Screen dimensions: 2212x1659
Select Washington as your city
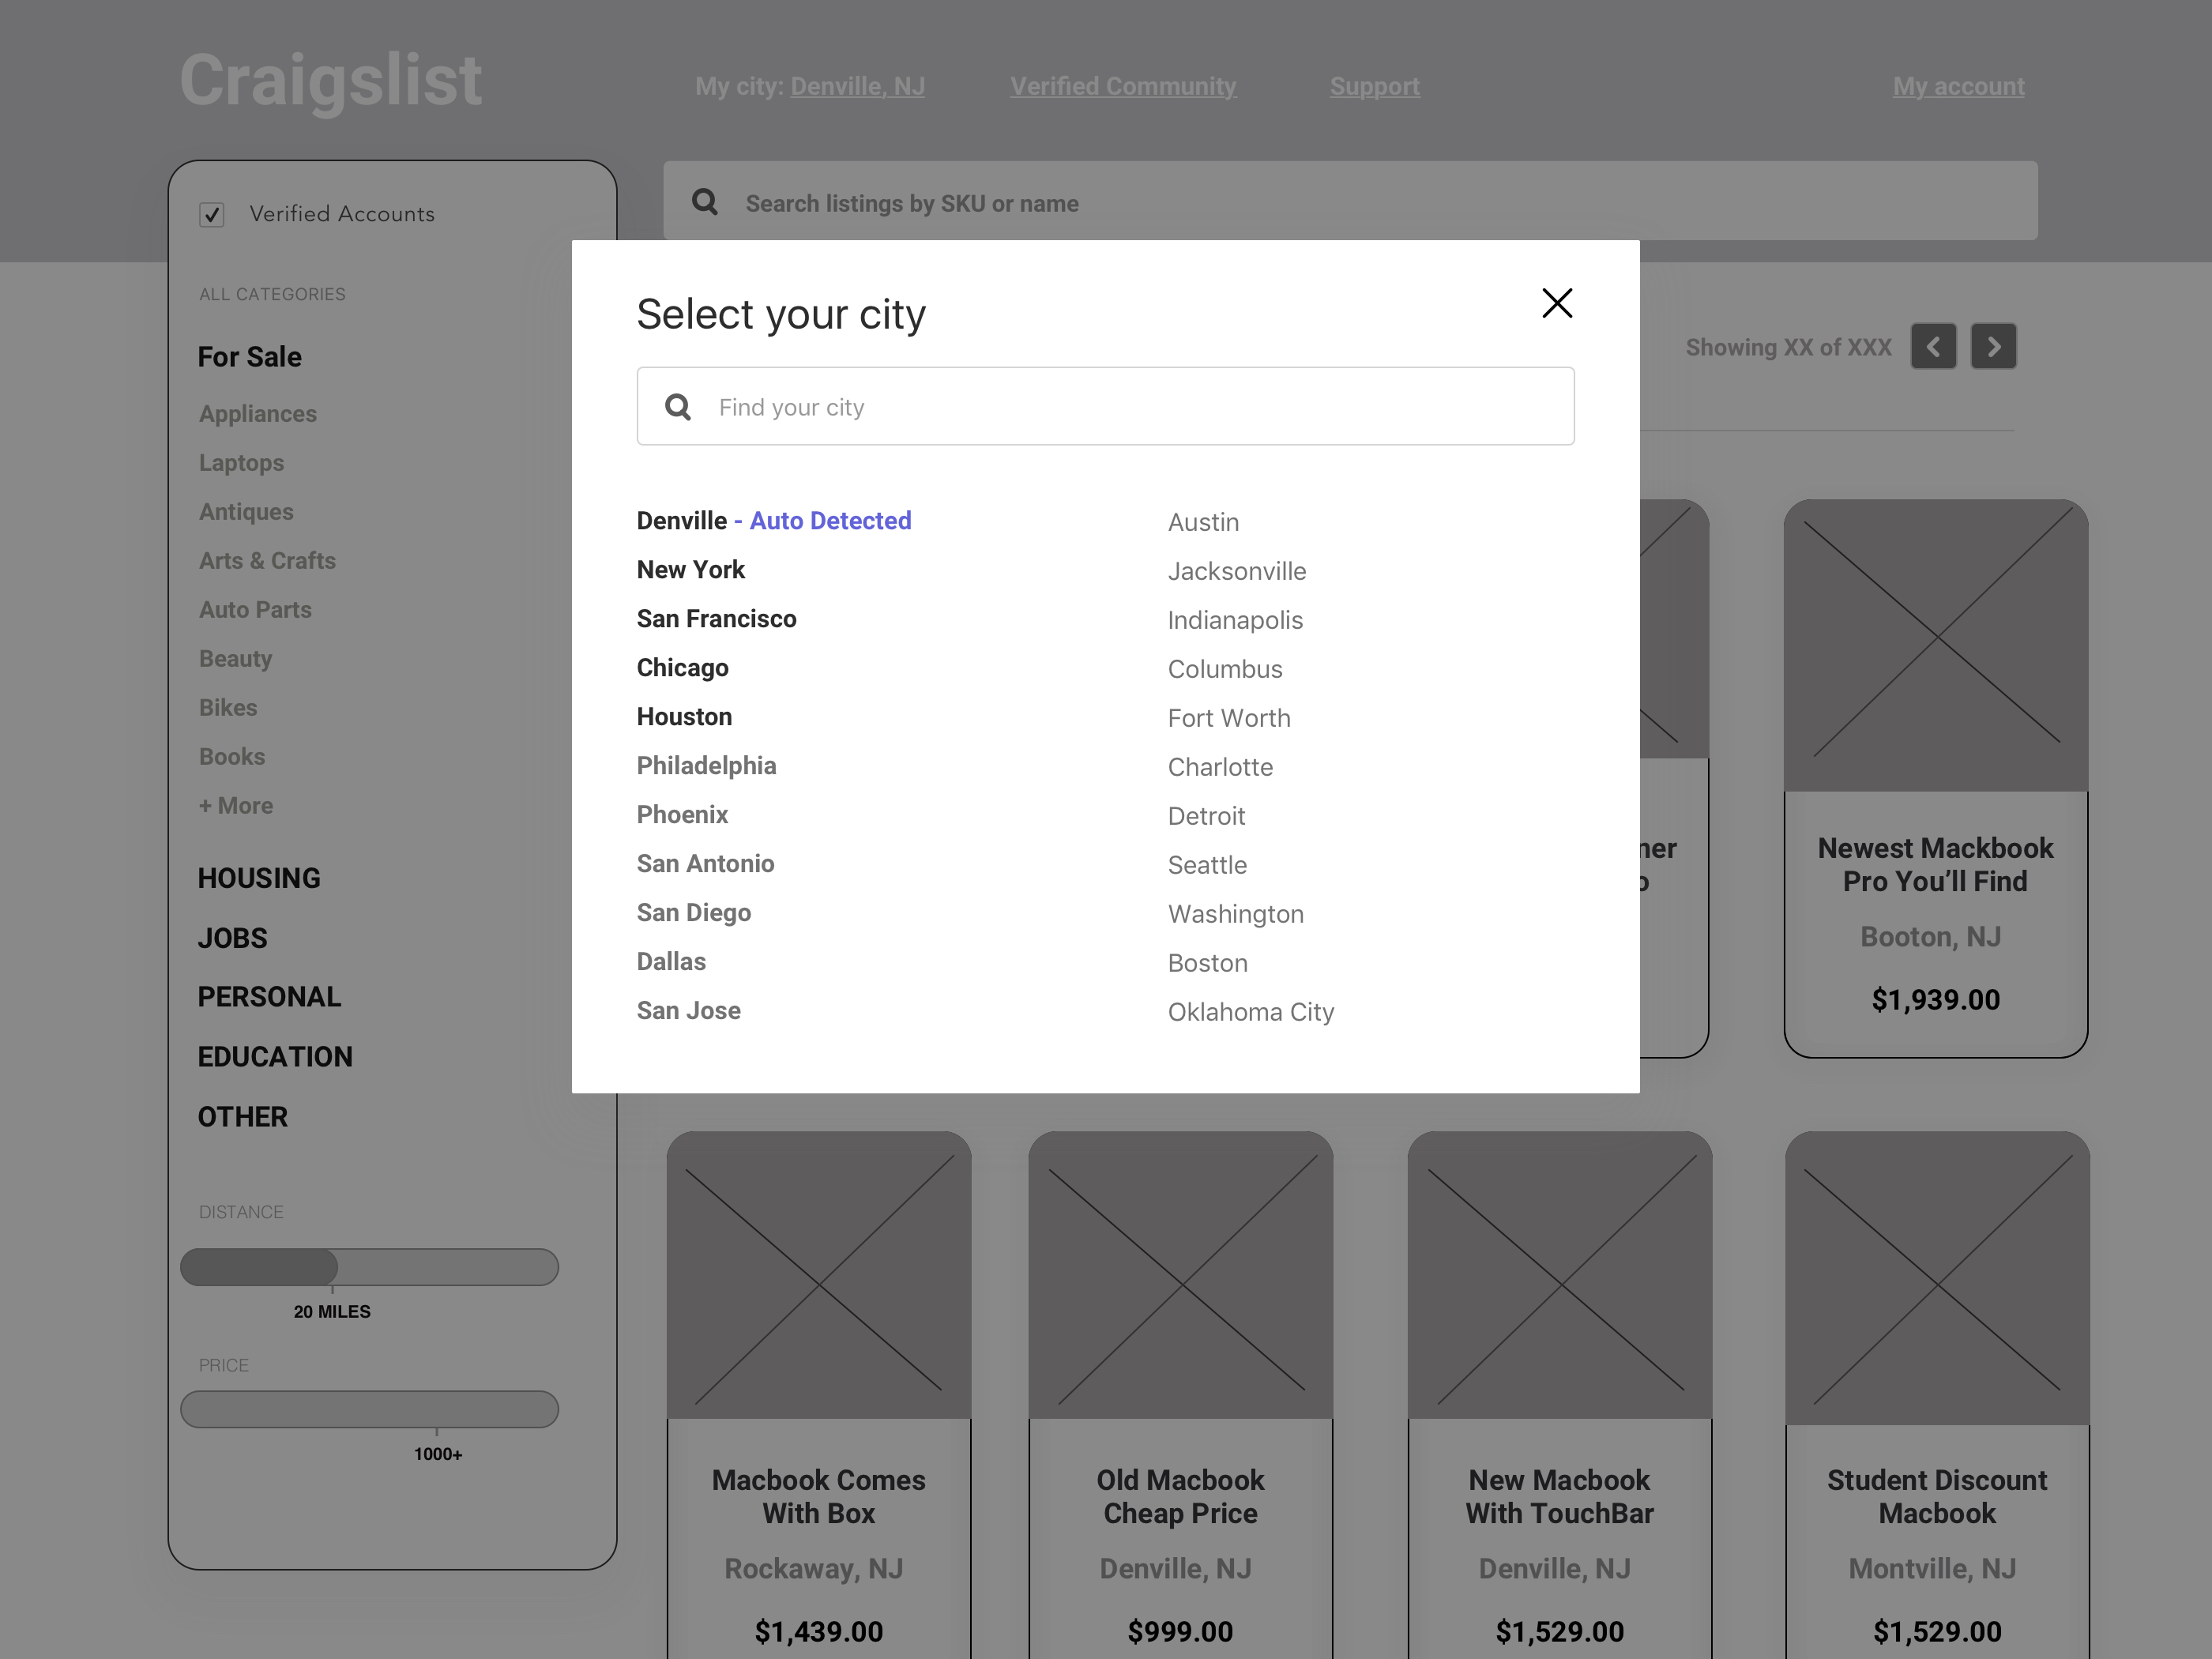pyautogui.click(x=1236, y=914)
